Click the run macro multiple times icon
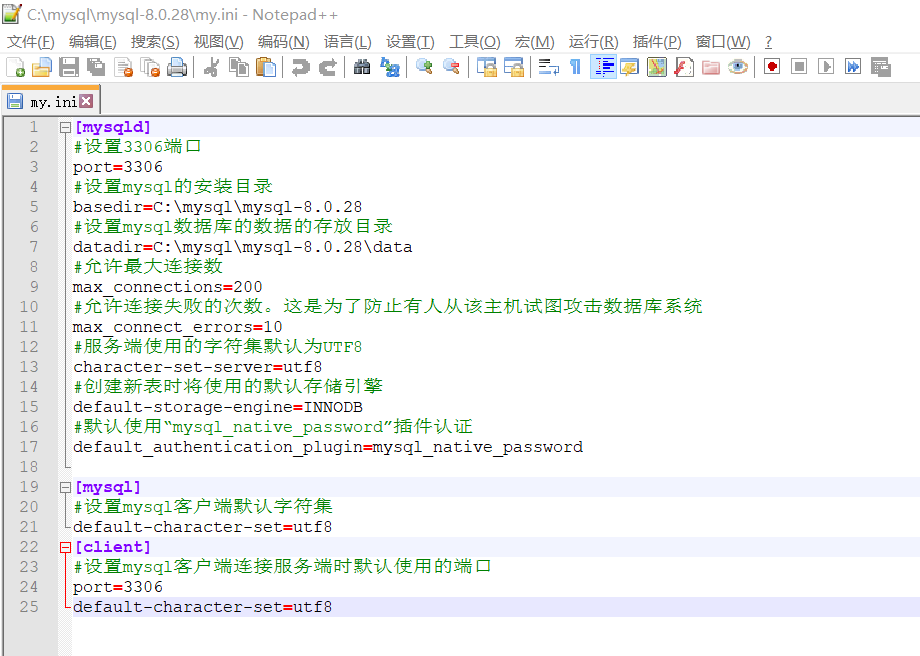The image size is (920, 656). [853, 67]
